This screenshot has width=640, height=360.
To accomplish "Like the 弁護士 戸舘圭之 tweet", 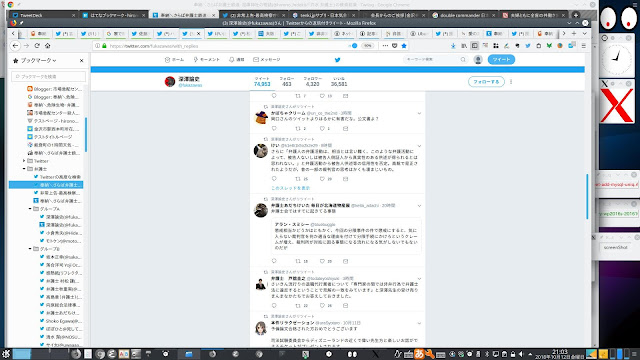I will click(322, 305).
